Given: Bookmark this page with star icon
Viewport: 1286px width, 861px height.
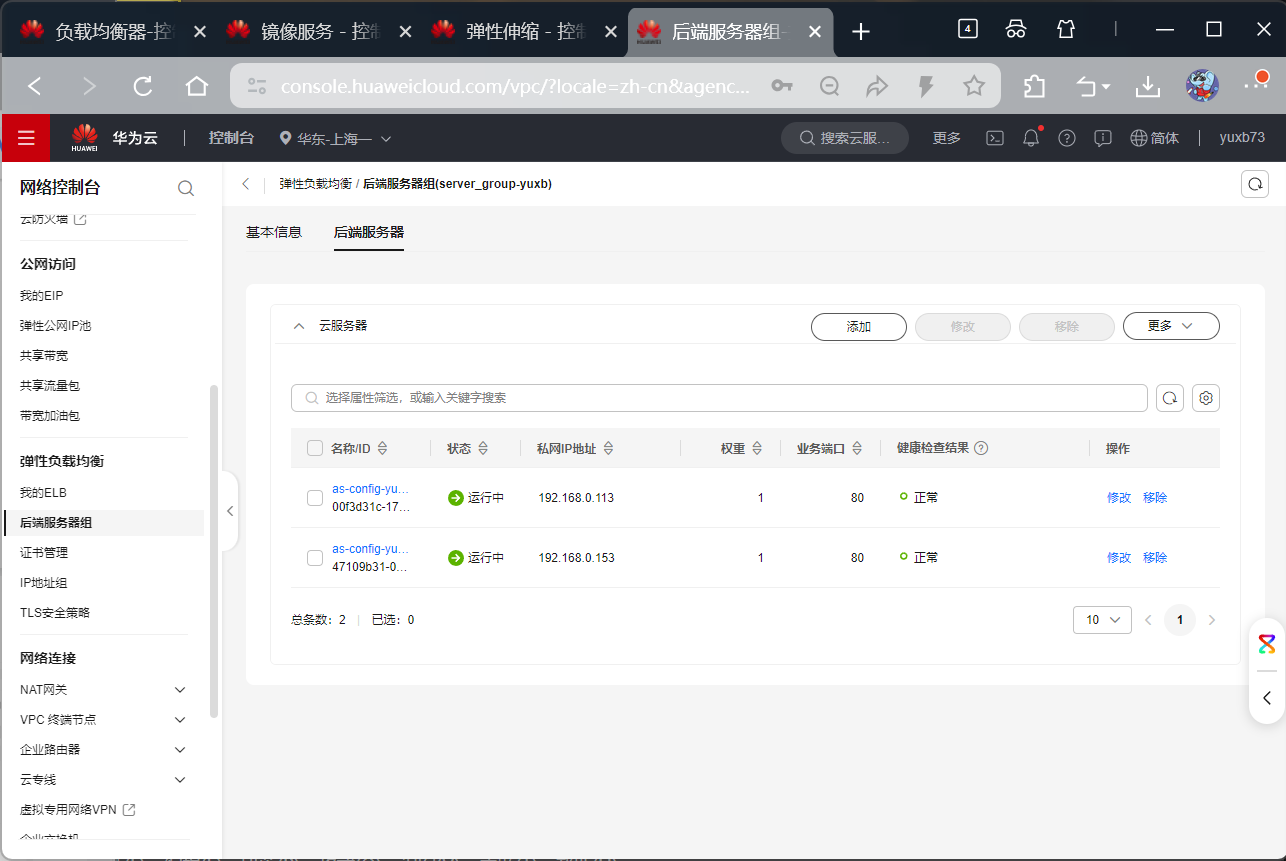Looking at the screenshot, I should tap(974, 86).
